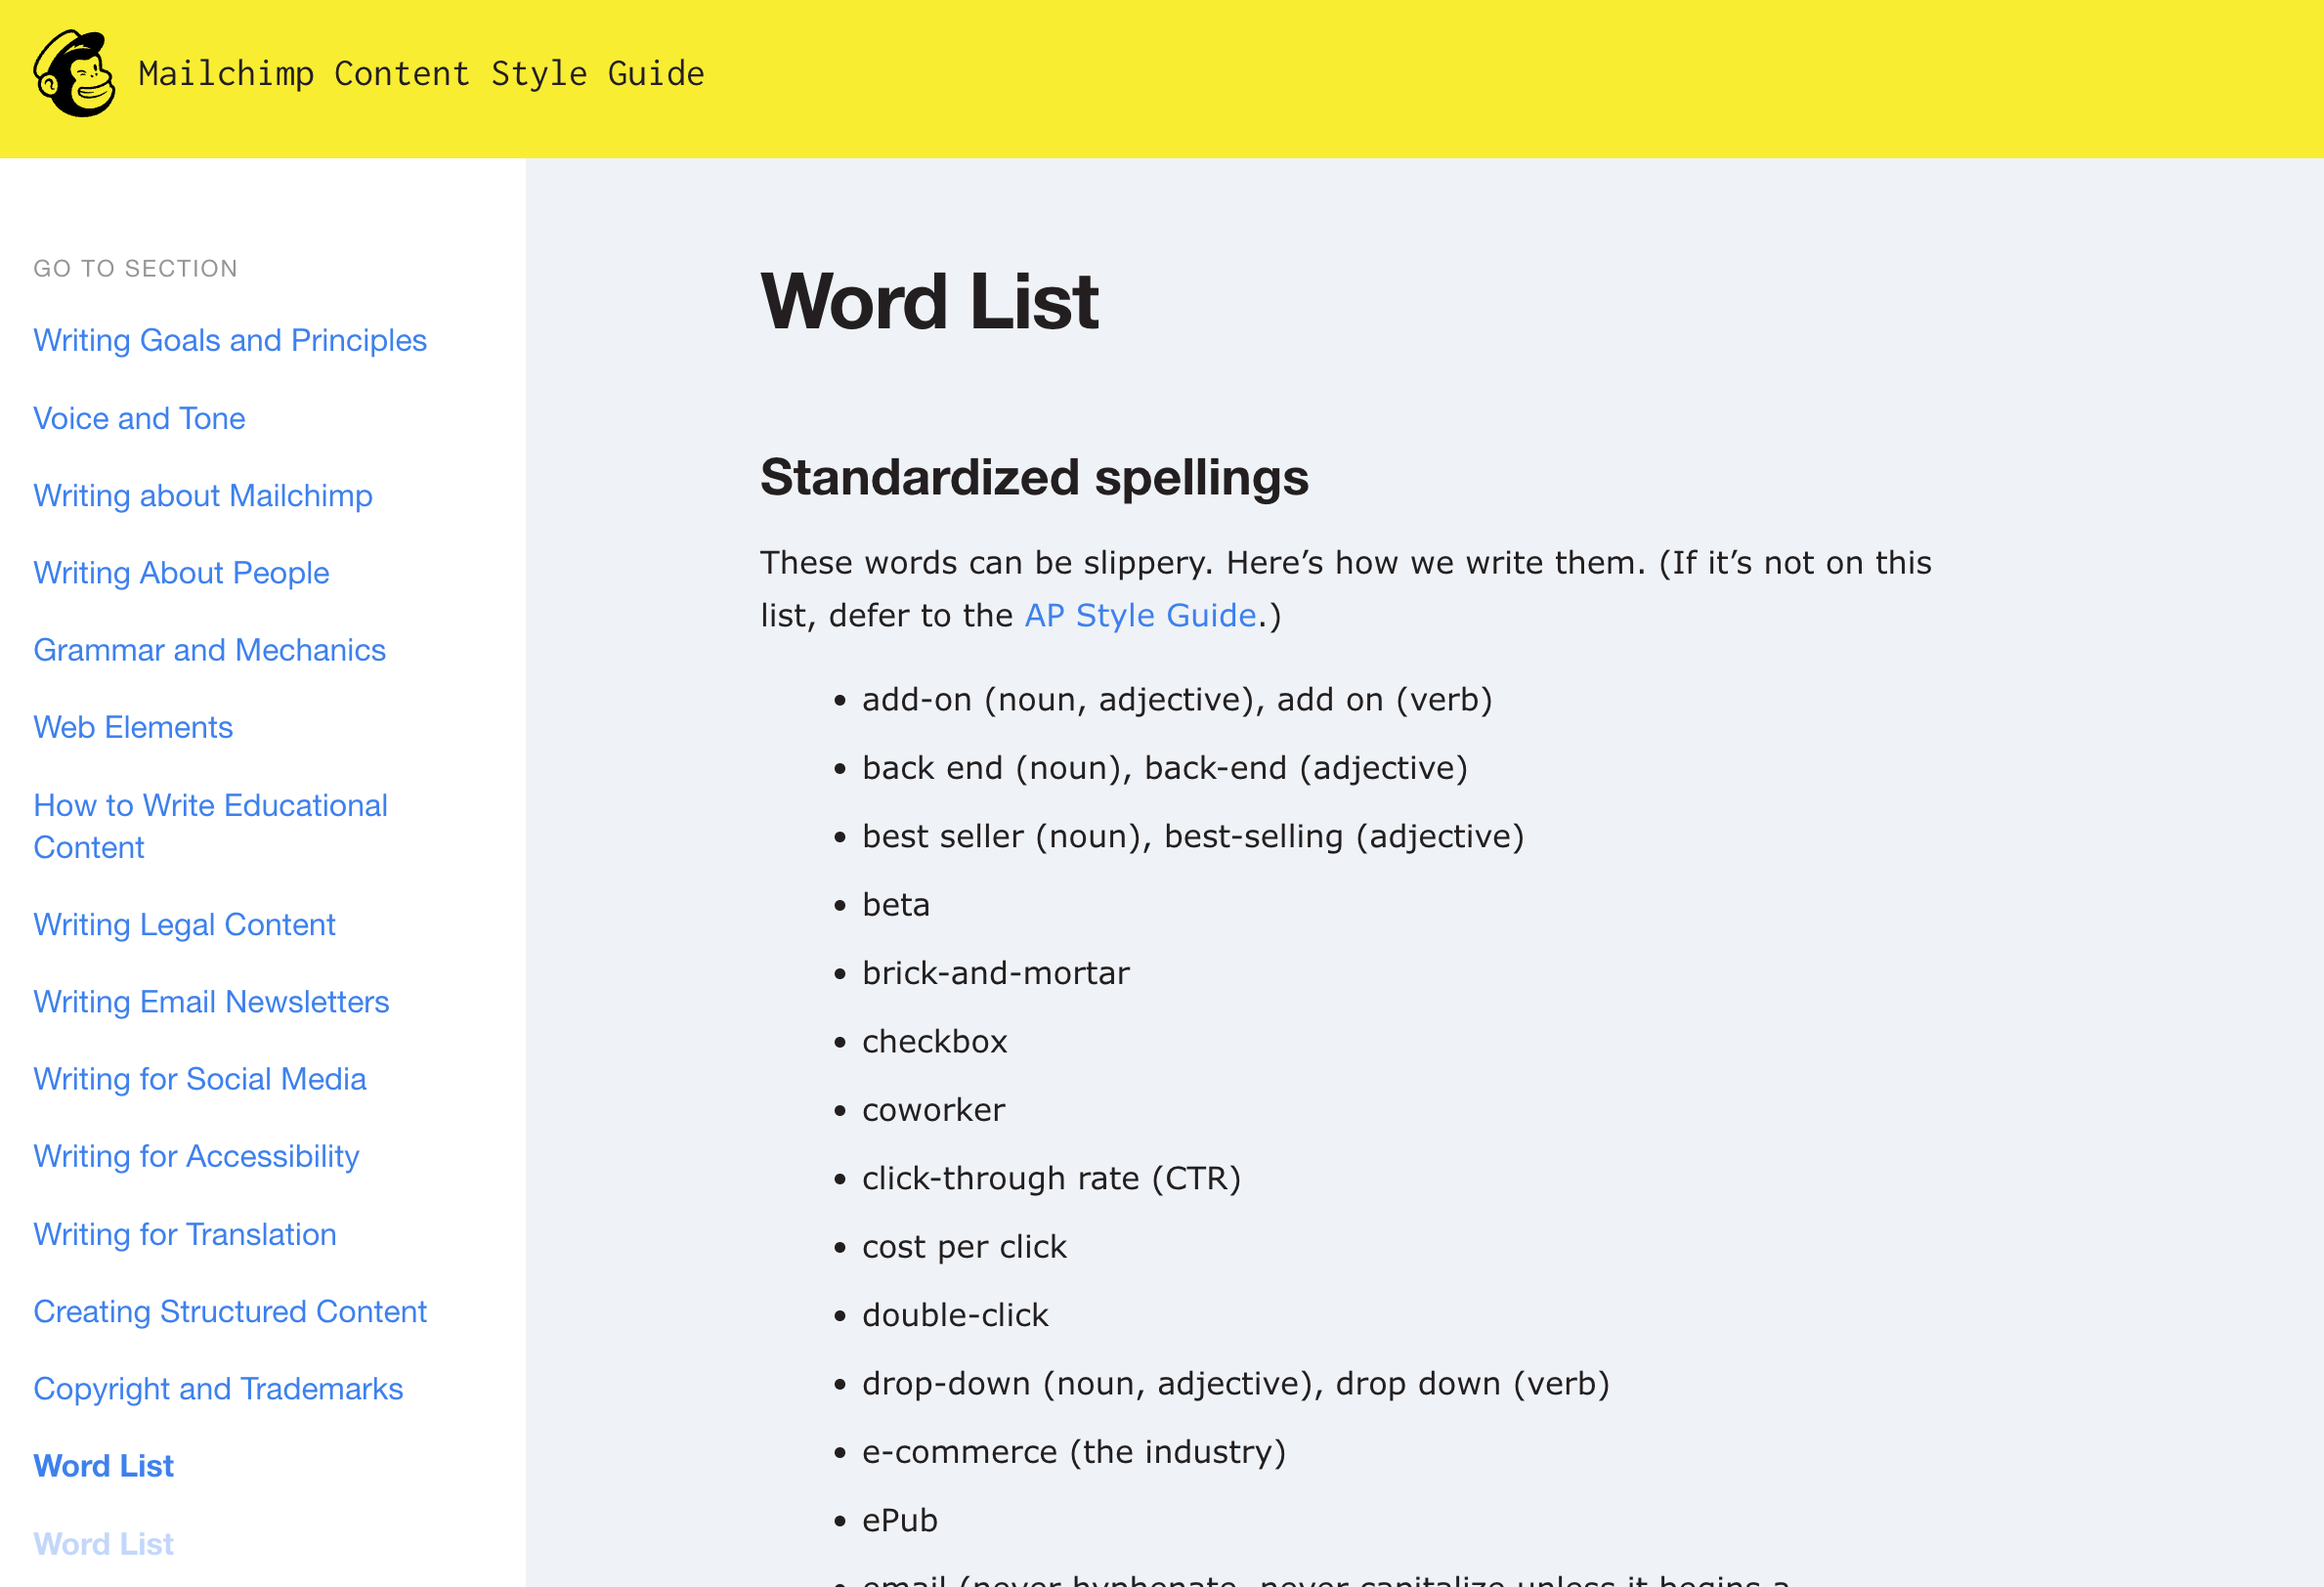The height and width of the screenshot is (1587, 2324).
Task: Click the 'brick-and-mortar' list item
Action: (x=996, y=973)
